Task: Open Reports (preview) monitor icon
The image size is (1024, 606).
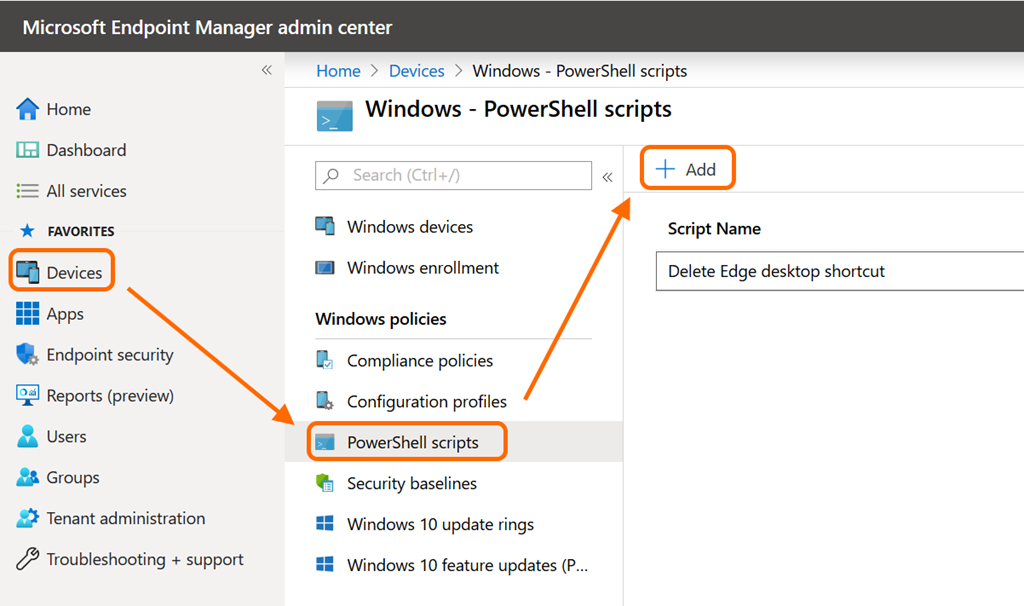Action: 28,396
